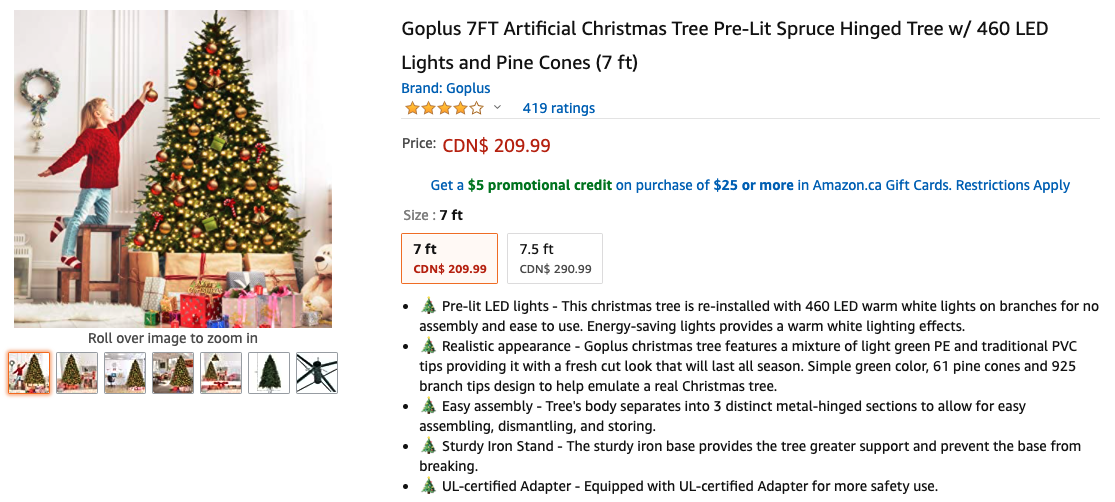Choose the 7.5 ft size option
Viewport: 1115px width, 502px height.
(x=555, y=258)
